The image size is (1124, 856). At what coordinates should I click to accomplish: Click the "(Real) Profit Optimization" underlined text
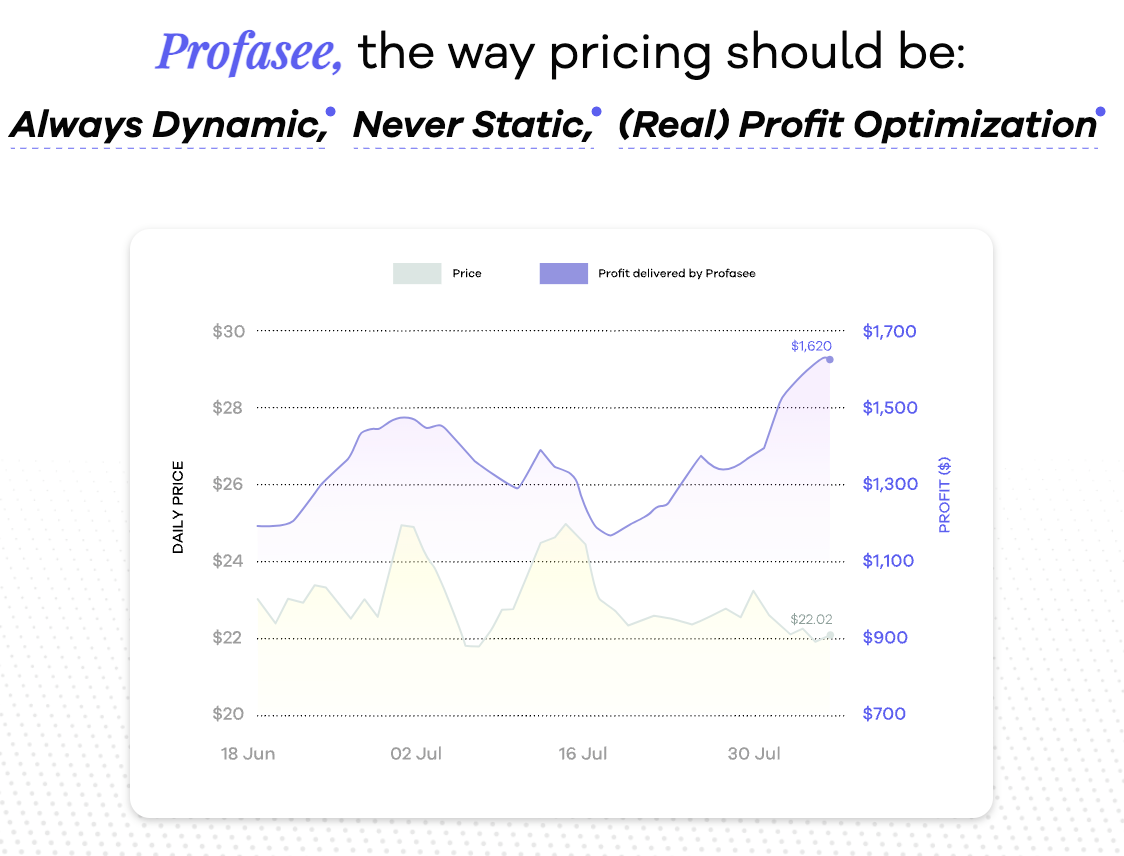[857, 126]
